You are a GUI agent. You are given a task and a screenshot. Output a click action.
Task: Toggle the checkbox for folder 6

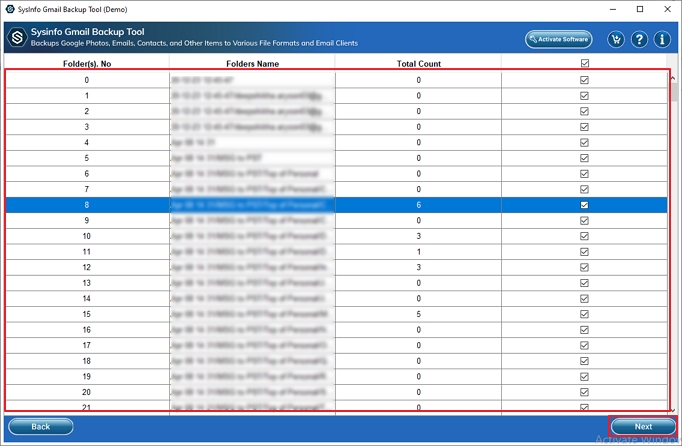pyautogui.click(x=584, y=174)
